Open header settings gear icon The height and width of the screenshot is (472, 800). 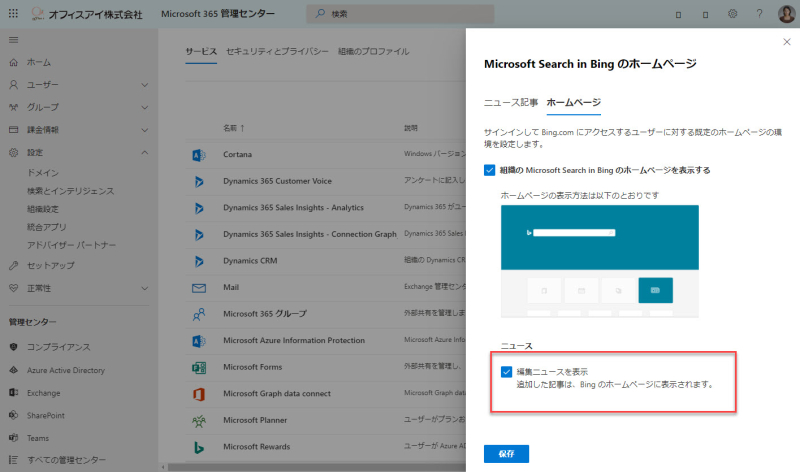coord(733,14)
